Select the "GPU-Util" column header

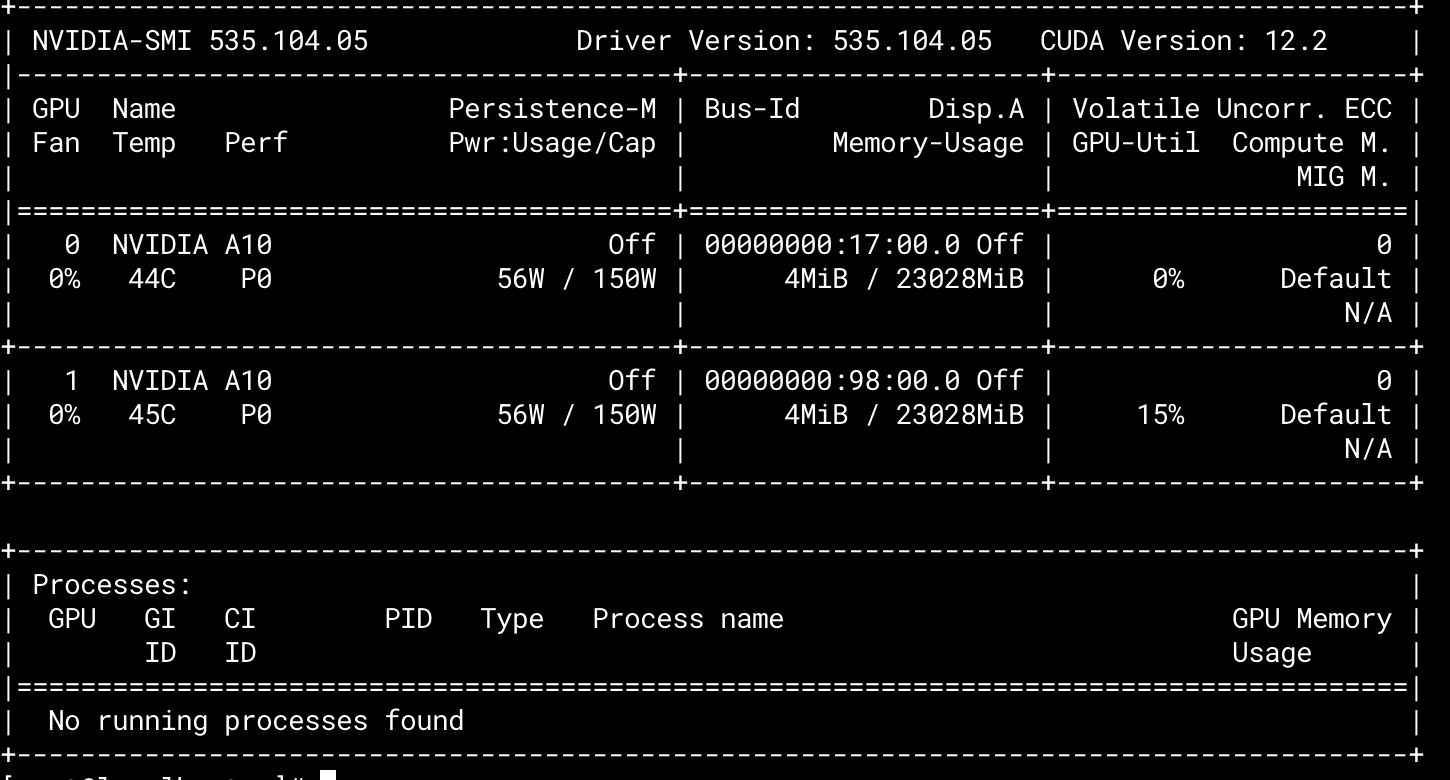pos(1136,143)
